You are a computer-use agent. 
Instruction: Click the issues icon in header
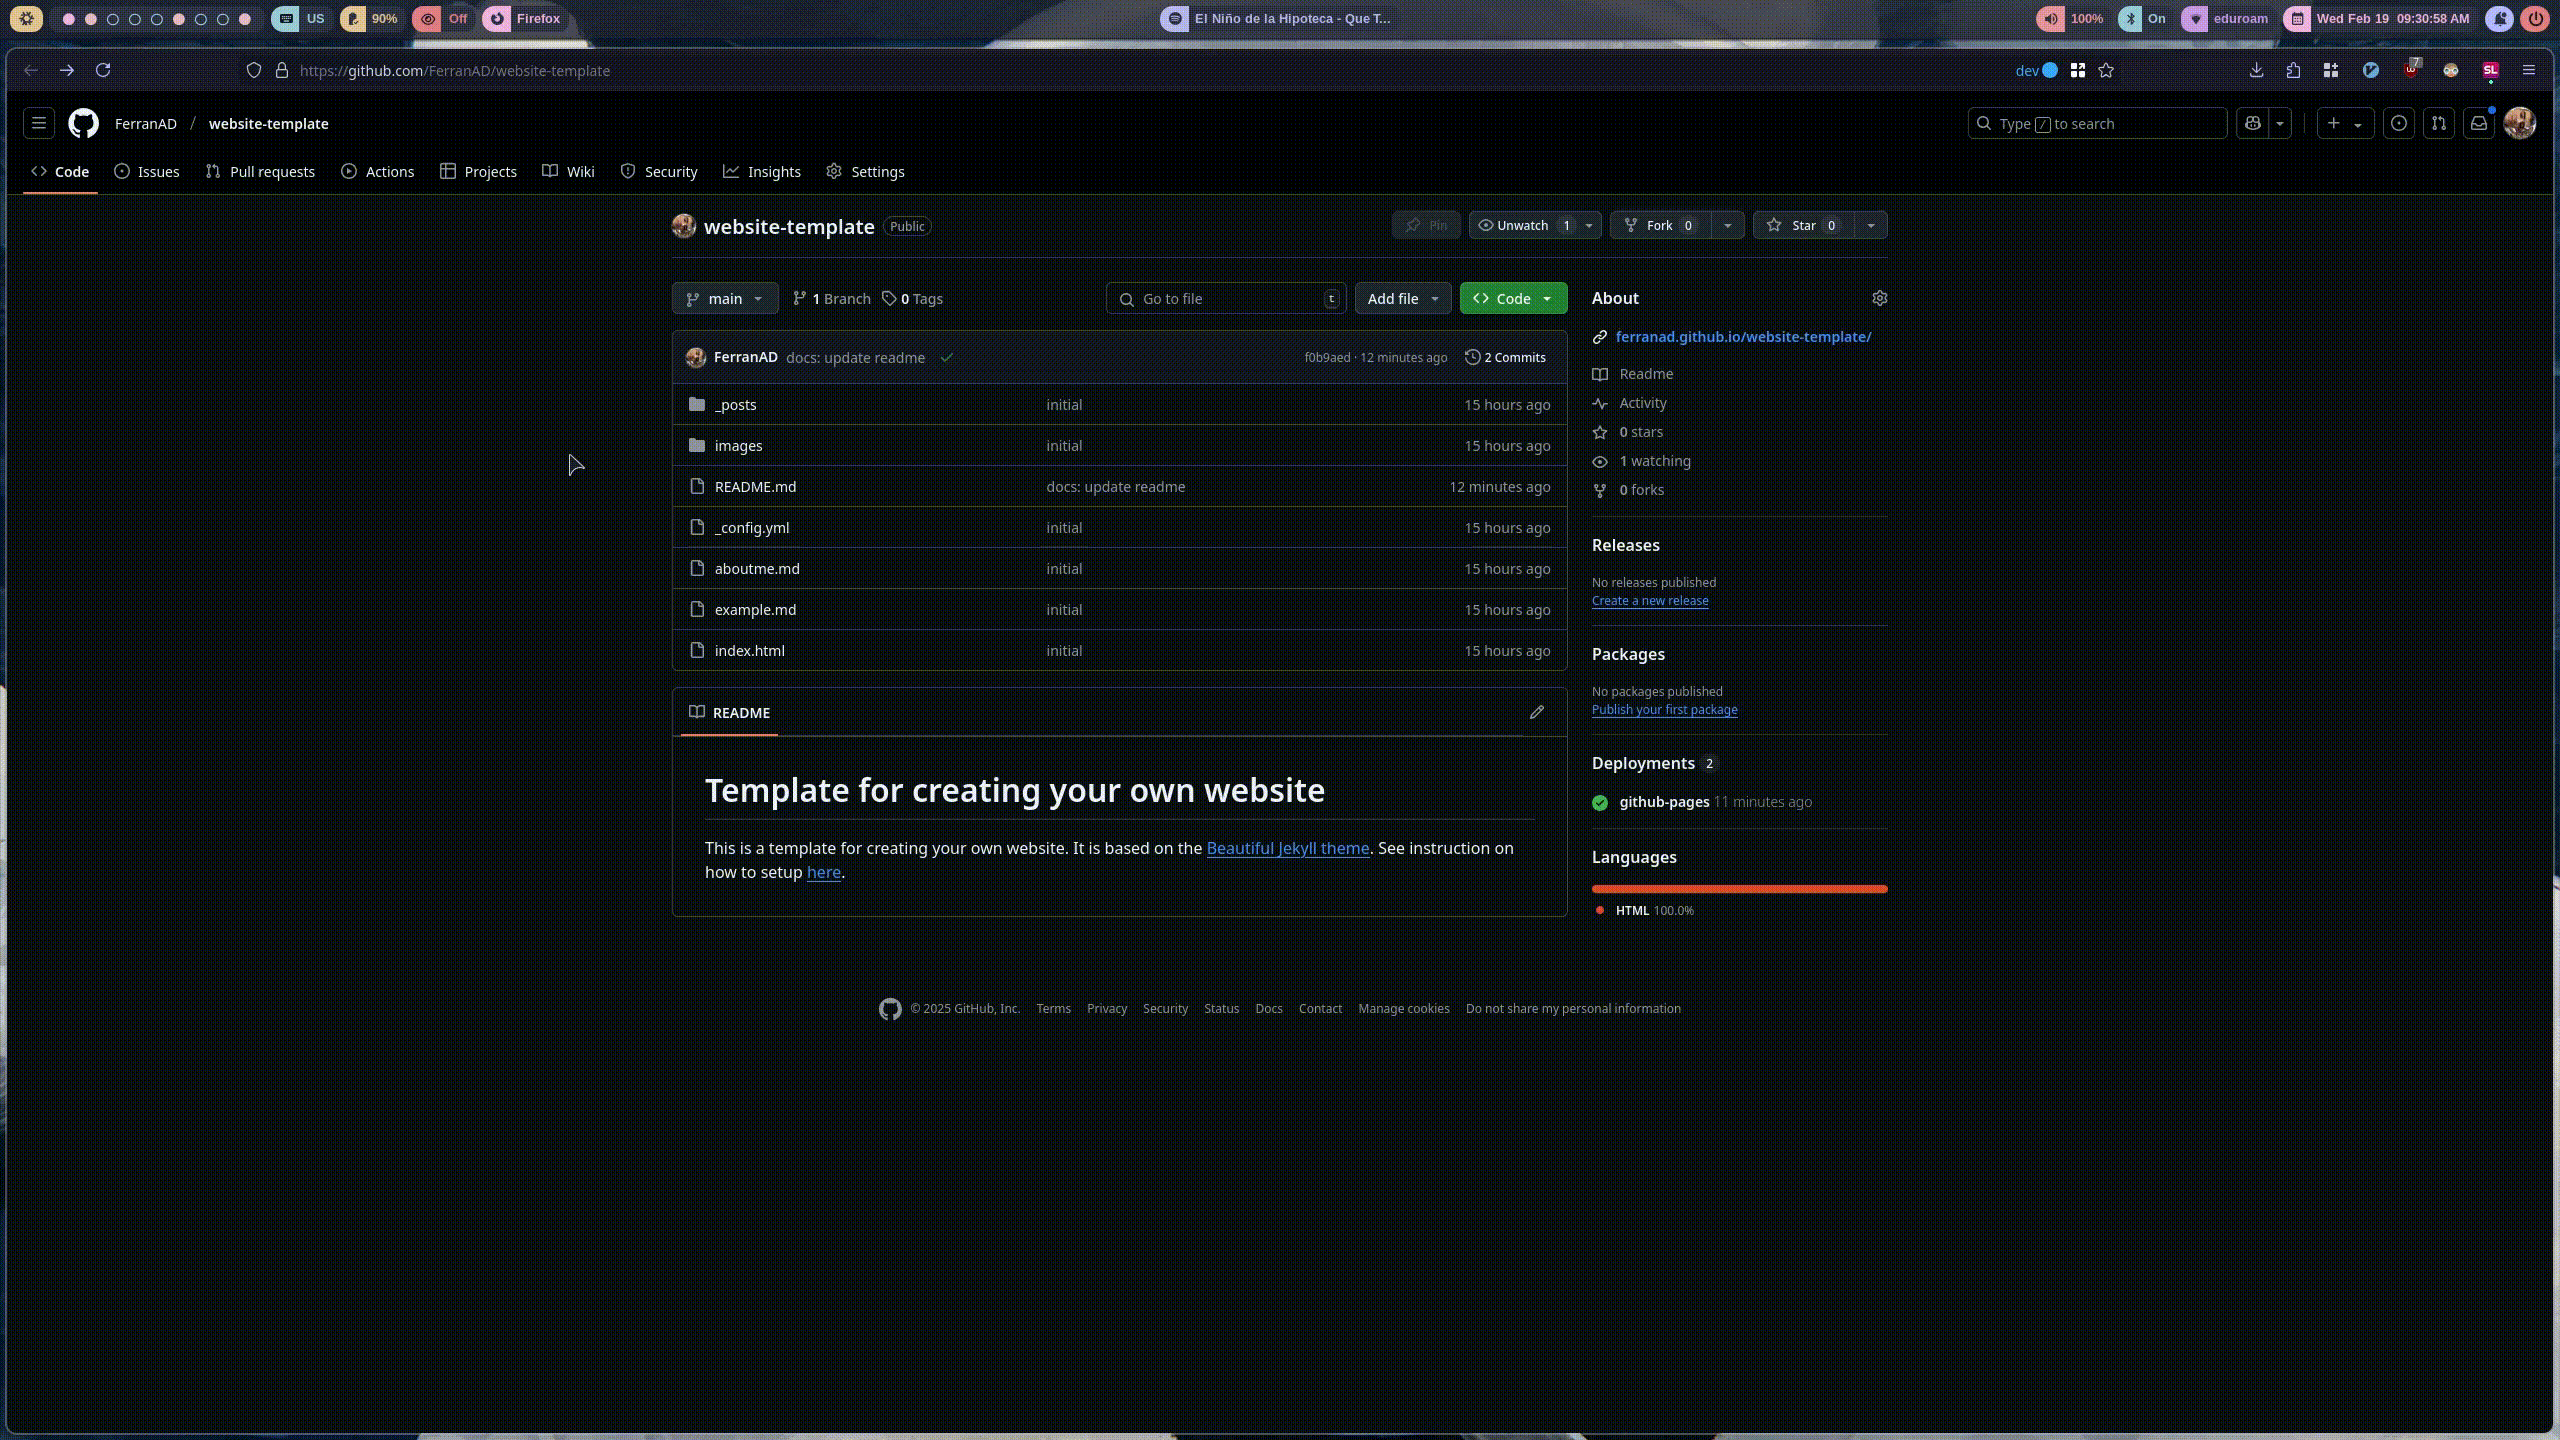[2398, 123]
